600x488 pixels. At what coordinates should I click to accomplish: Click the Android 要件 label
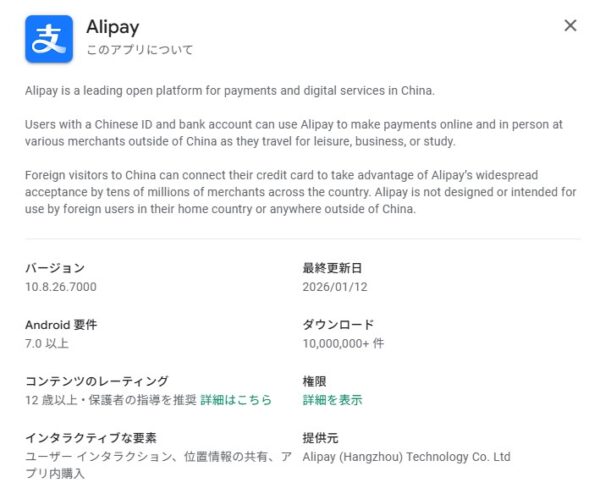61,325
